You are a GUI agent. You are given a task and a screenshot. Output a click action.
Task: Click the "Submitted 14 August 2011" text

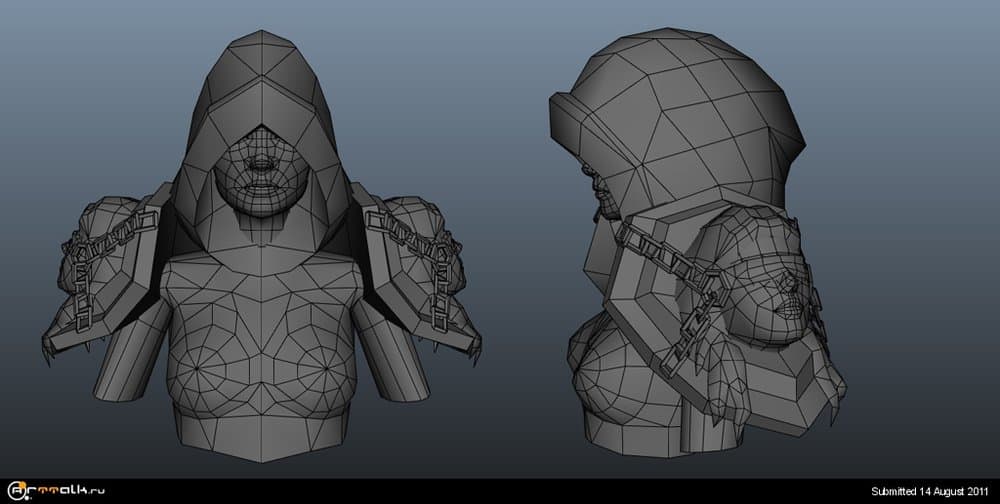[x=930, y=491]
